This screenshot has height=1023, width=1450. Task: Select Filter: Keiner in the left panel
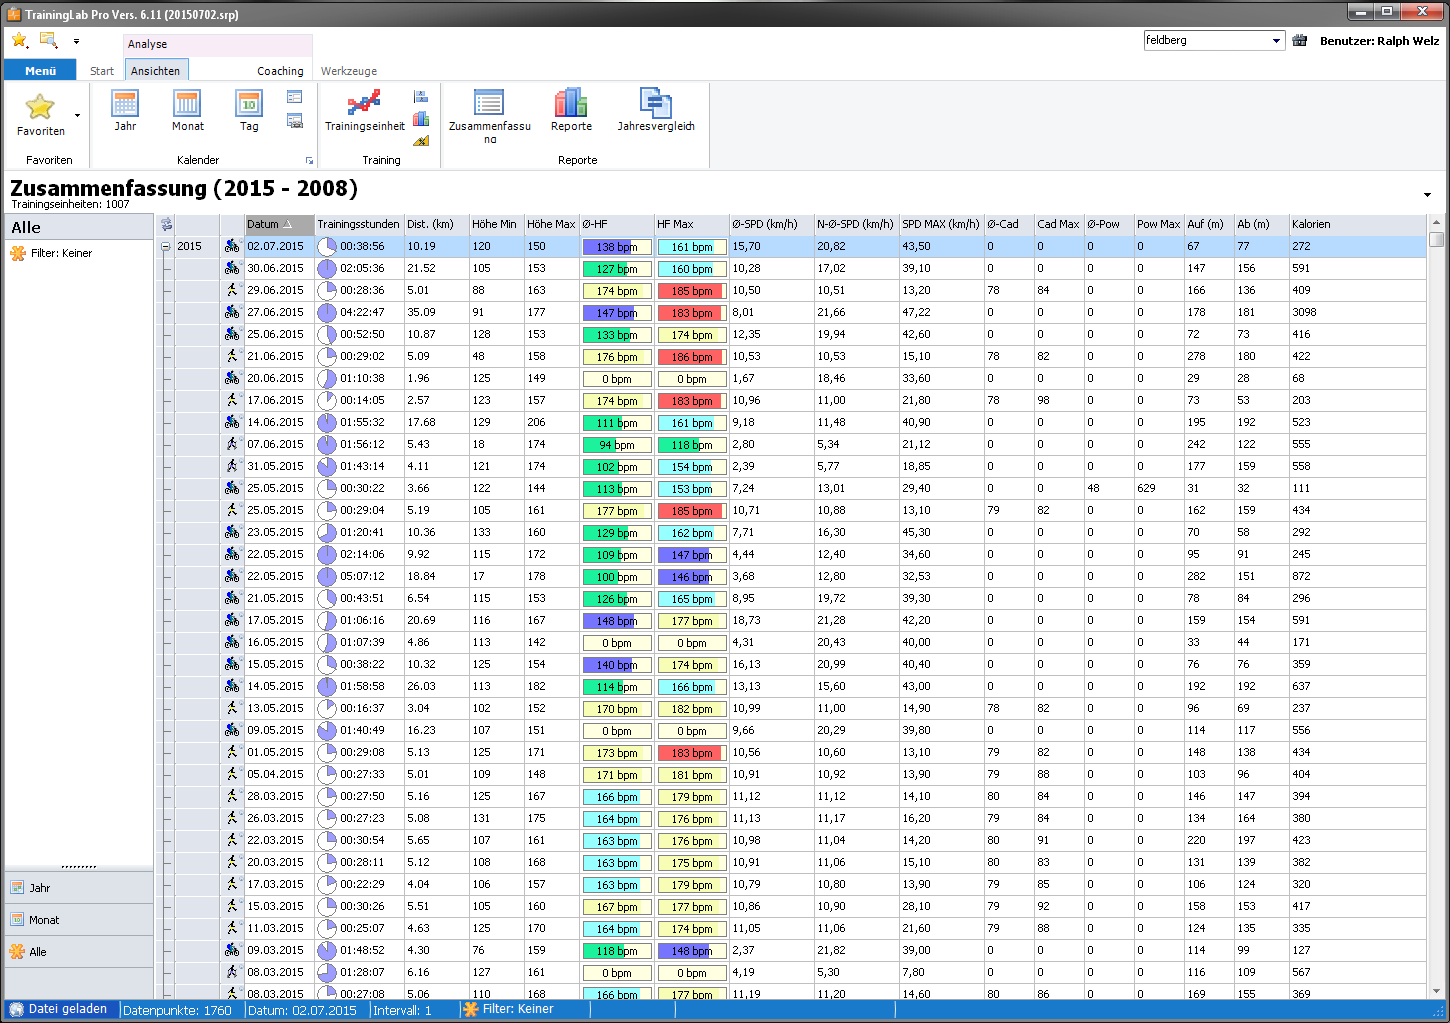[x=61, y=253]
